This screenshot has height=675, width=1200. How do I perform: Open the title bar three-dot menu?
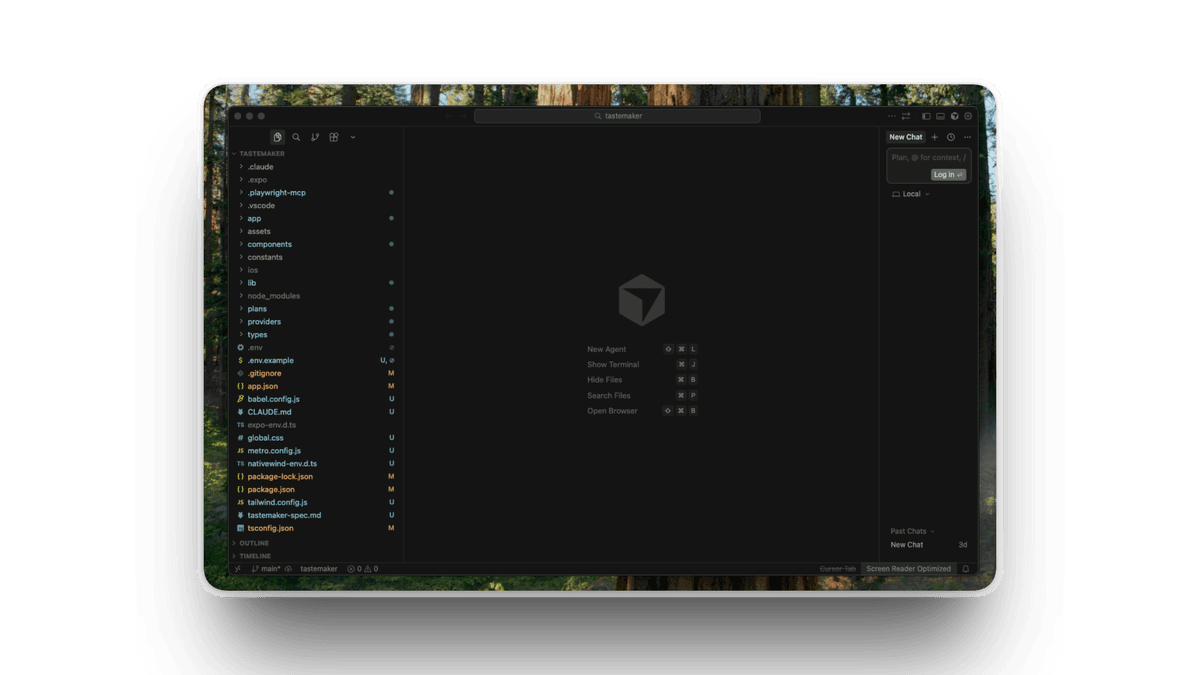[892, 116]
